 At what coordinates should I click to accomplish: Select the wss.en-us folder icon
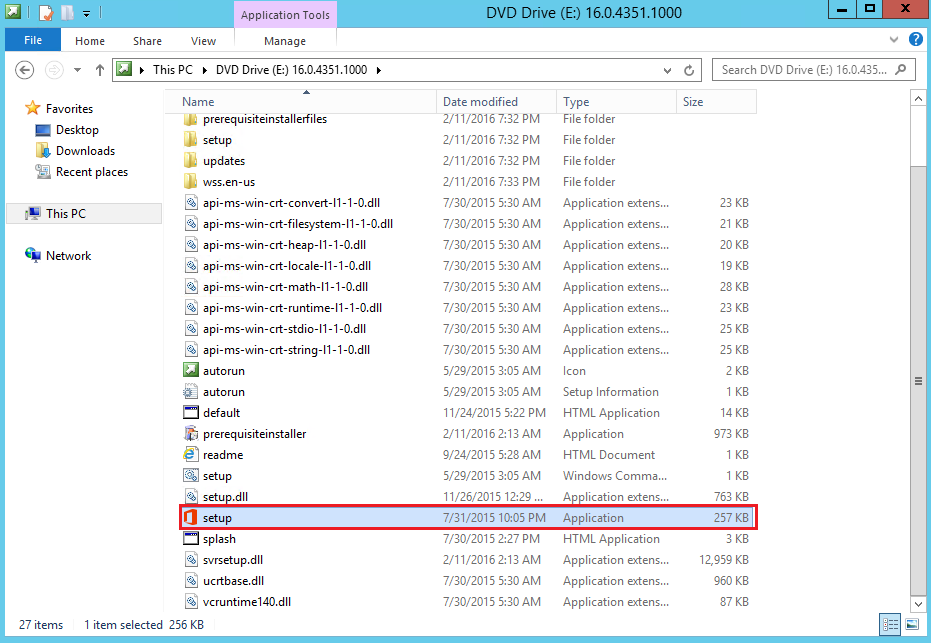[191, 182]
